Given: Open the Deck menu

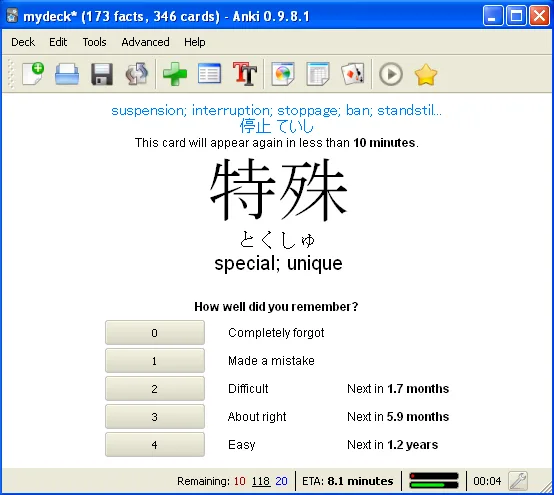Looking at the screenshot, I should (23, 42).
